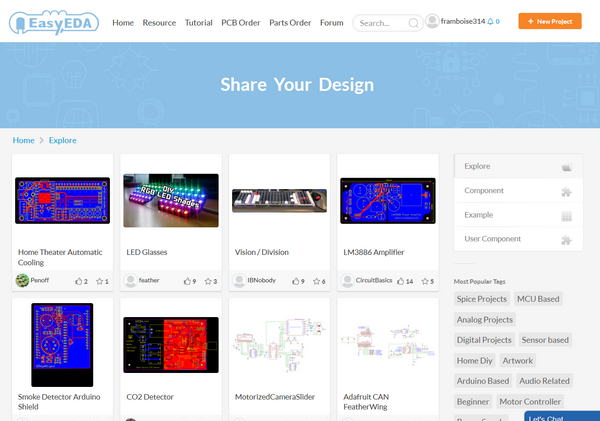Image resolution: width=600 pixels, height=421 pixels.
Task: Select Component in the sidebar list
Action: 518,190
